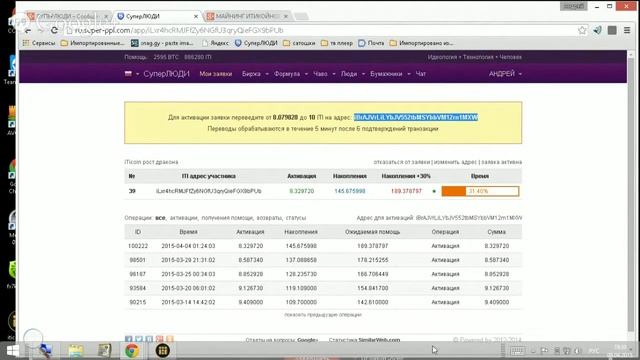Filter operations by активации
Viewport: 640px width, 360px height.
click(184, 218)
